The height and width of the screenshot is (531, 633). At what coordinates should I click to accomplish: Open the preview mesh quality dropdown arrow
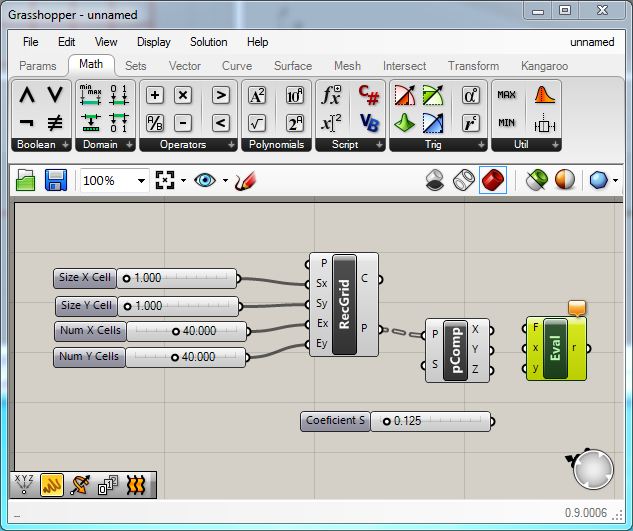pyautogui.click(x=615, y=180)
